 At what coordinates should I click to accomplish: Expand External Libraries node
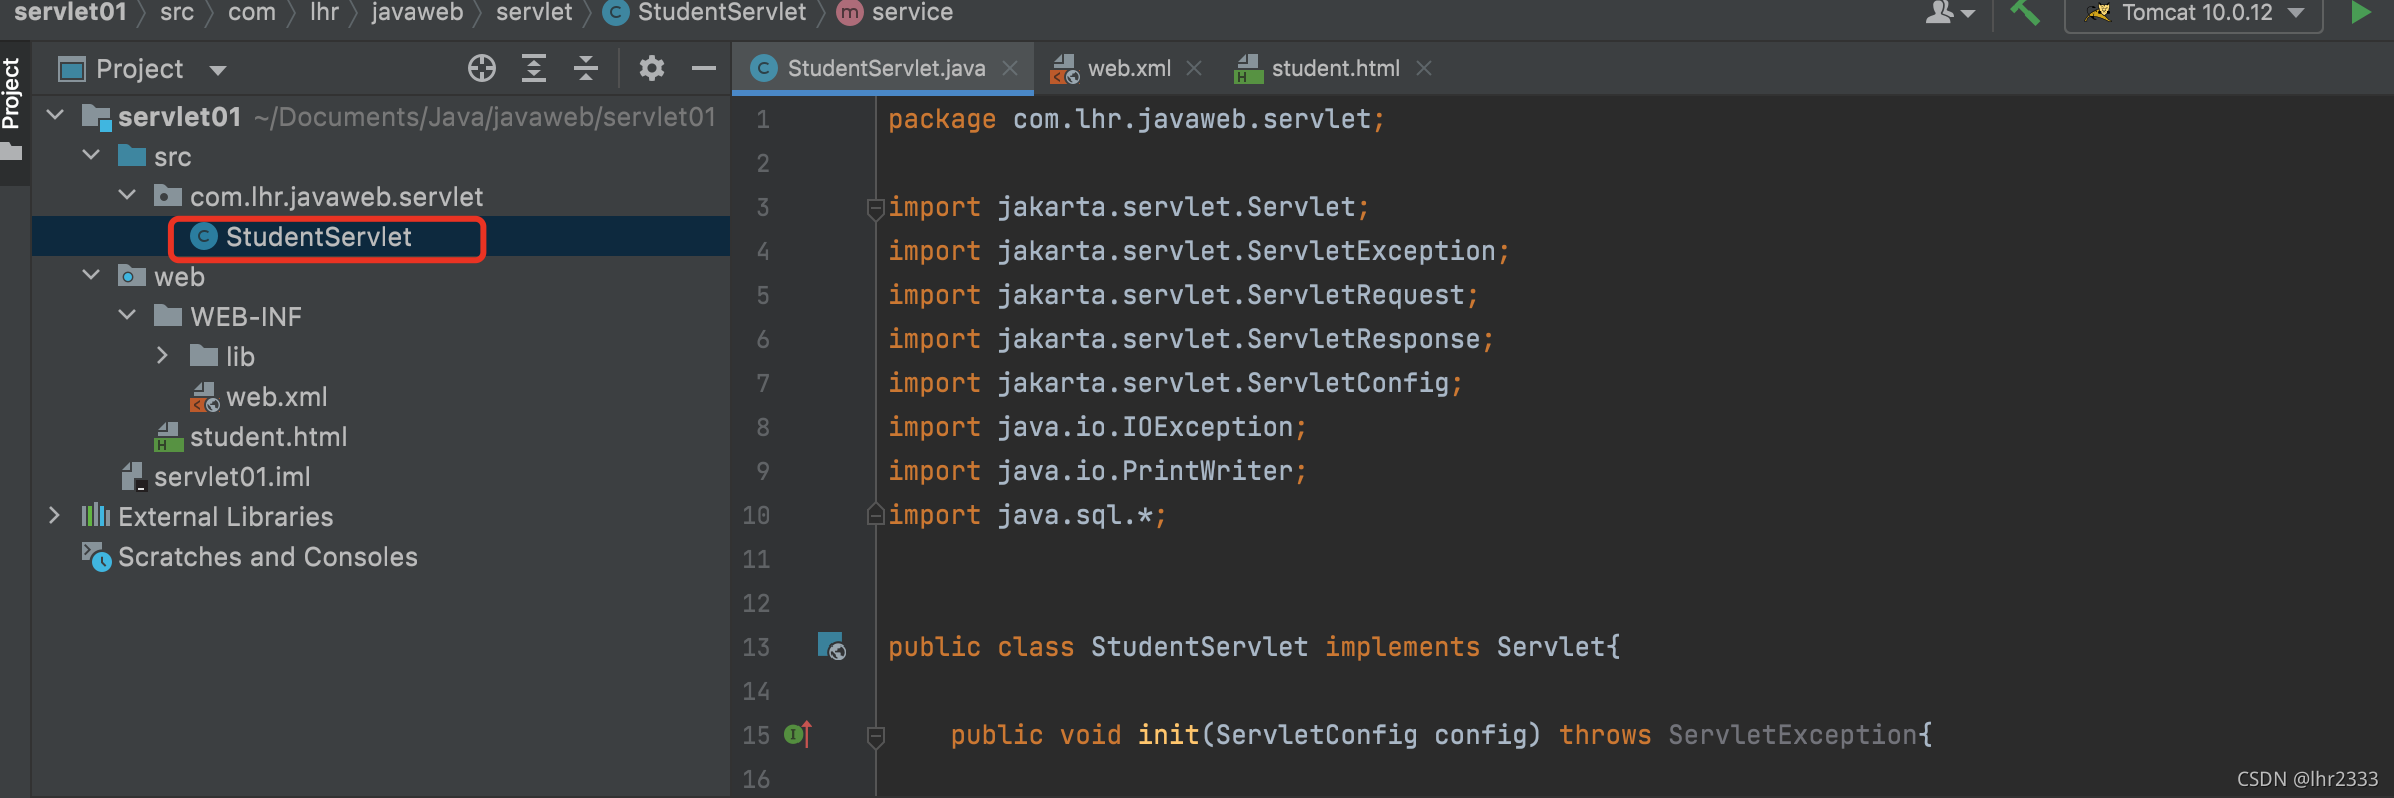56,516
